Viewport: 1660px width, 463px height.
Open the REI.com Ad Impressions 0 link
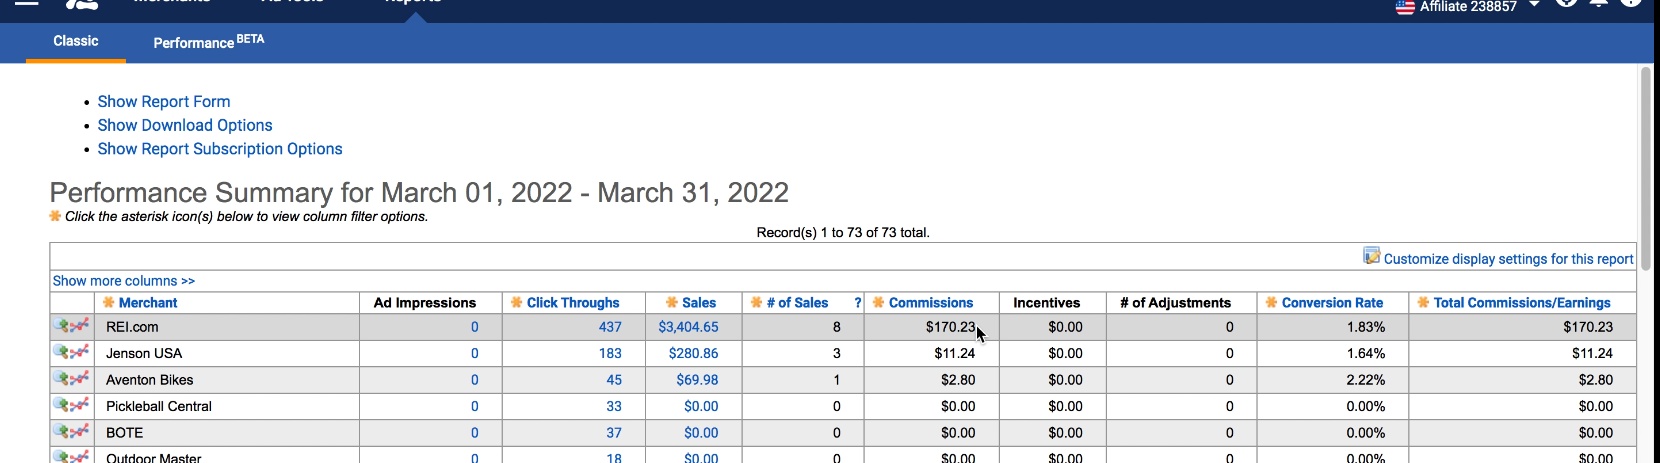pos(474,327)
